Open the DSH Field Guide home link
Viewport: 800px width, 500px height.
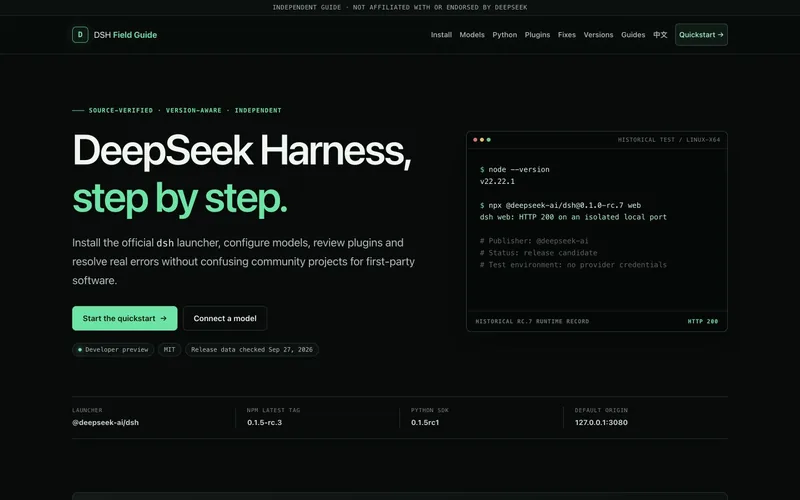click(115, 35)
